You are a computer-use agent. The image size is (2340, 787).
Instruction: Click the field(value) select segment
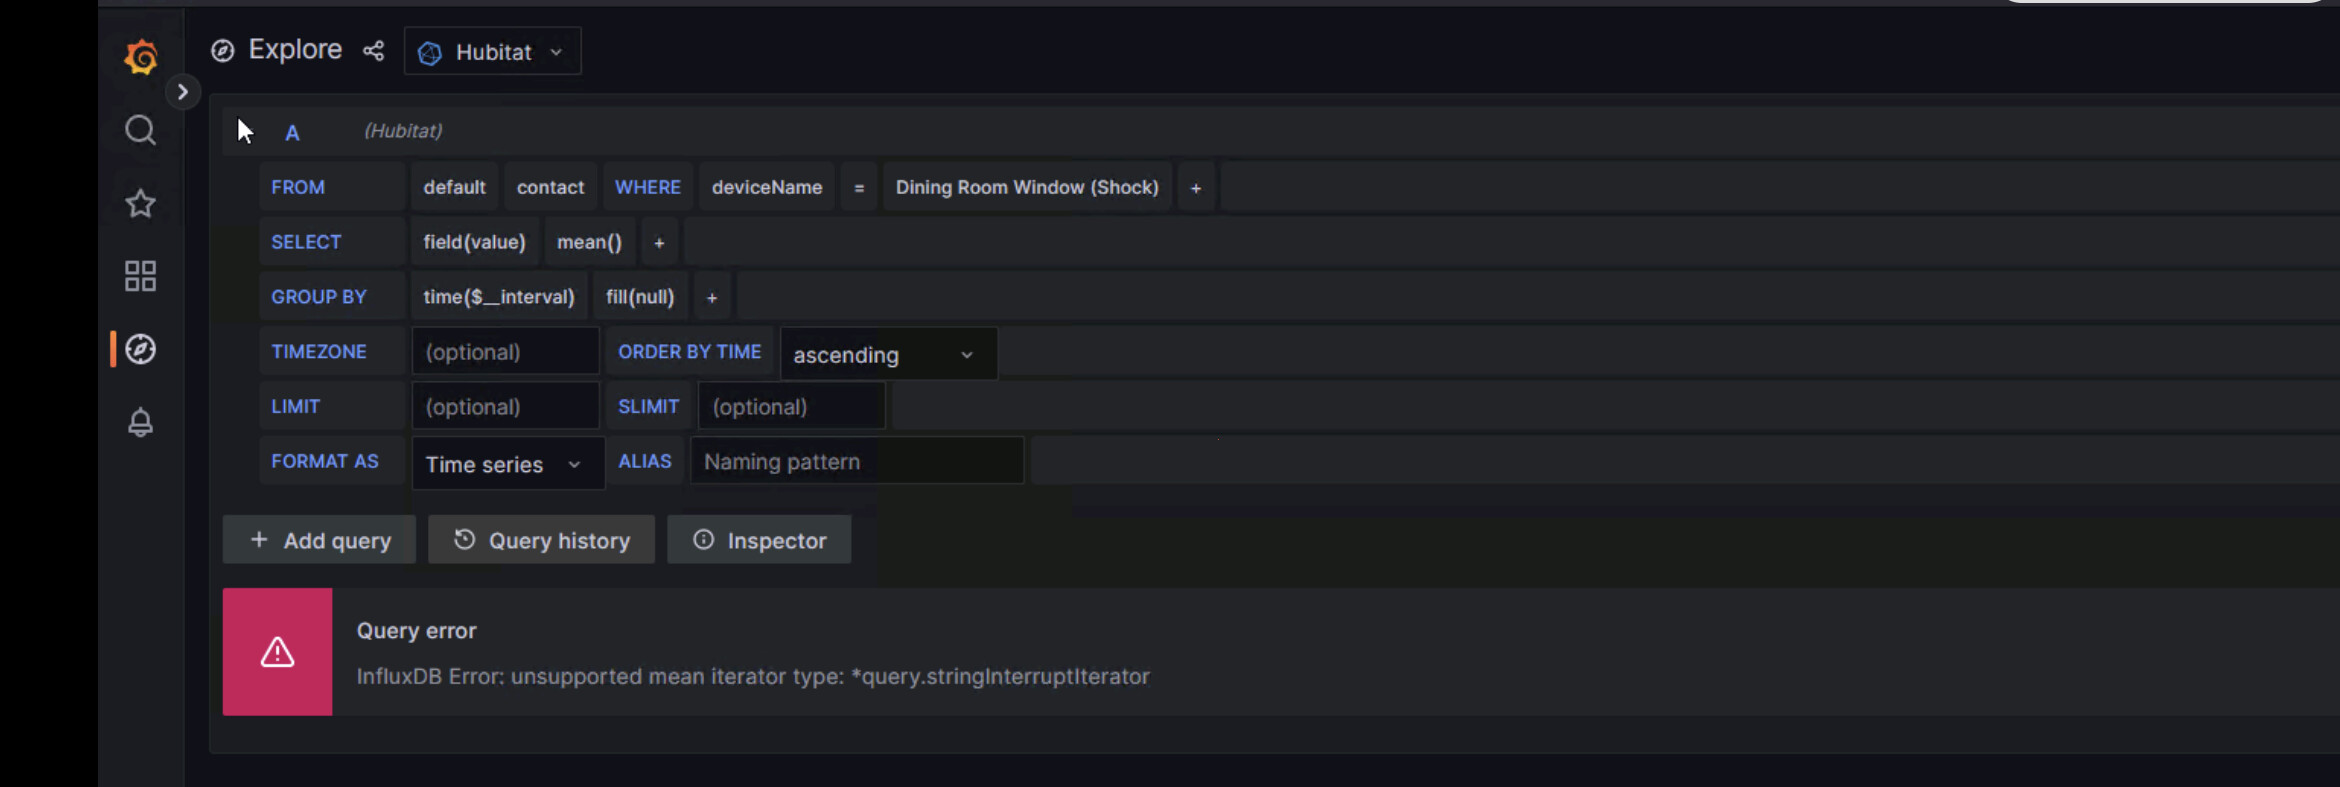pyautogui.click(x=474, y=242)
